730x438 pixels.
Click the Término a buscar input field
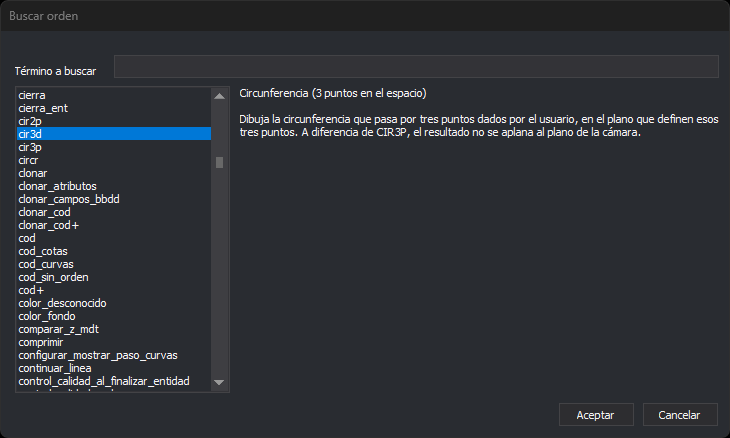click(x=416, y=67)
